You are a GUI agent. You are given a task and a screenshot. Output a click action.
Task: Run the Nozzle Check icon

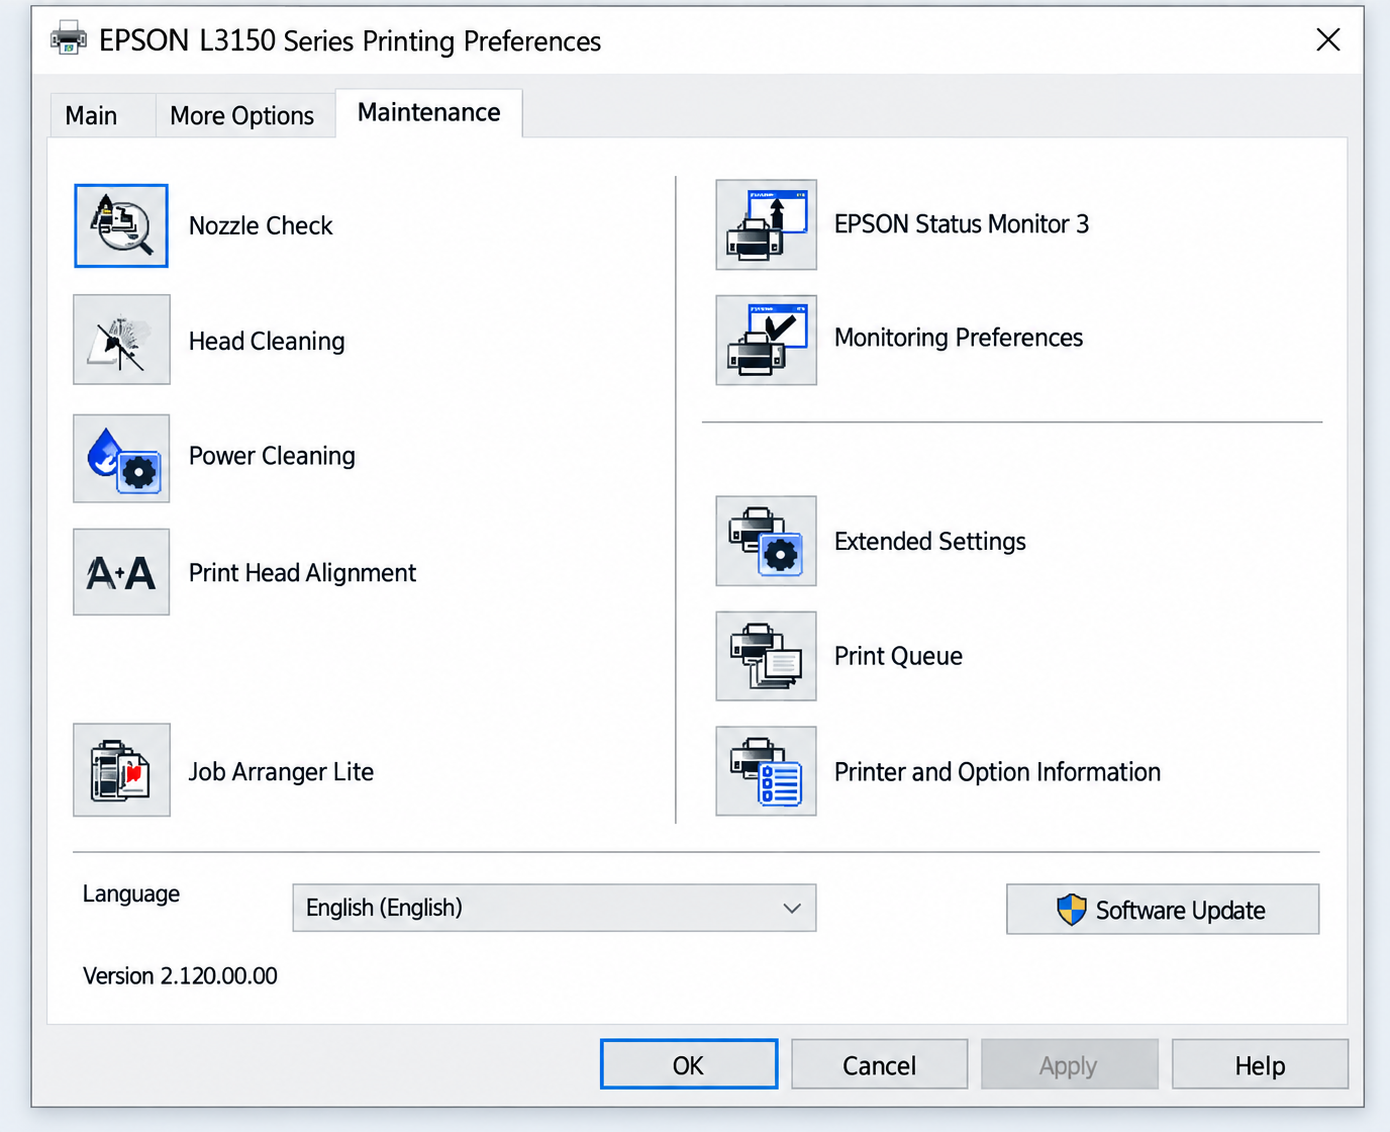(x=121, y=226)
